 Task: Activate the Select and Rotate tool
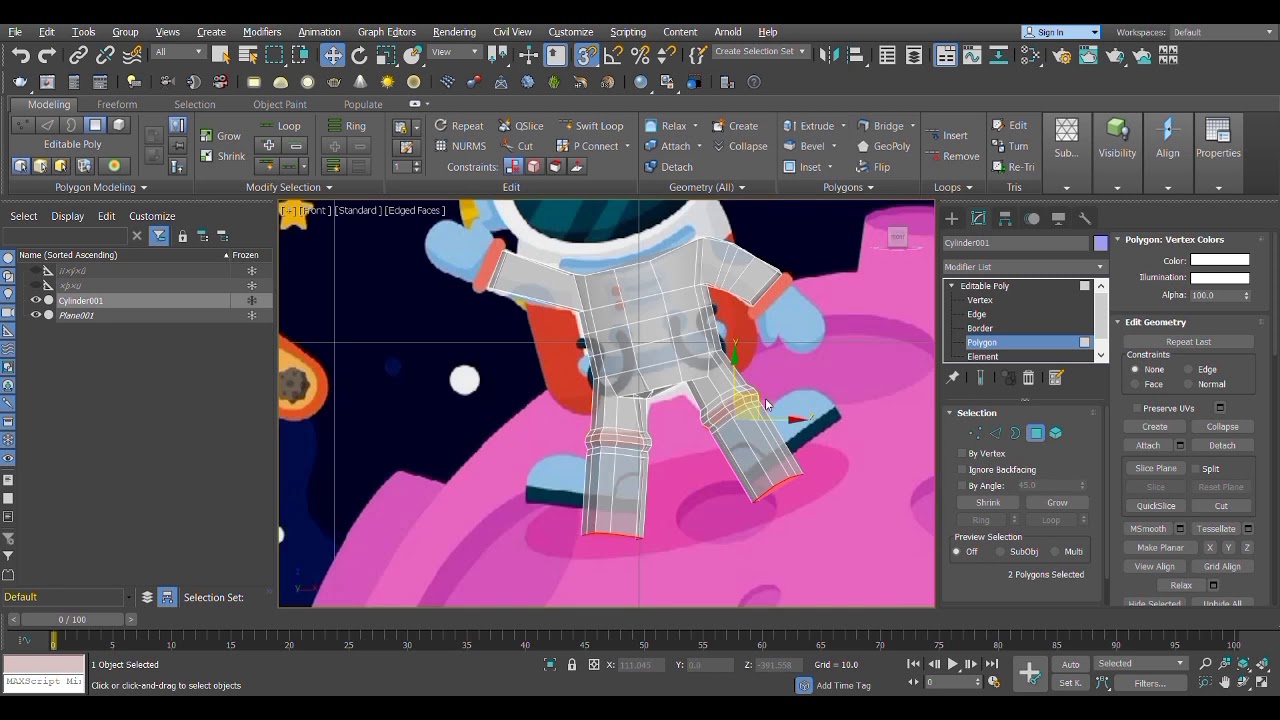coord(359,55)
